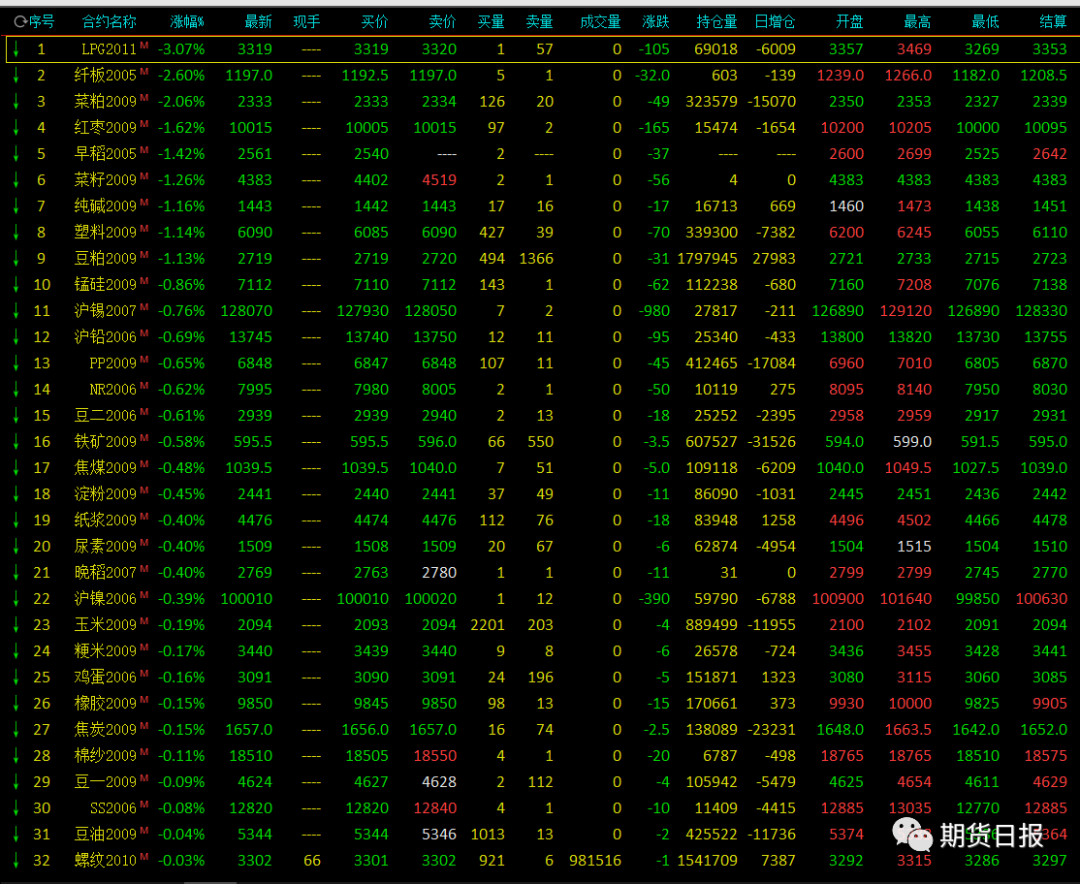This screenshot has height=884, width=1080.
Task: Select contract 焦煤2009
Action: [x=105, y=468]
